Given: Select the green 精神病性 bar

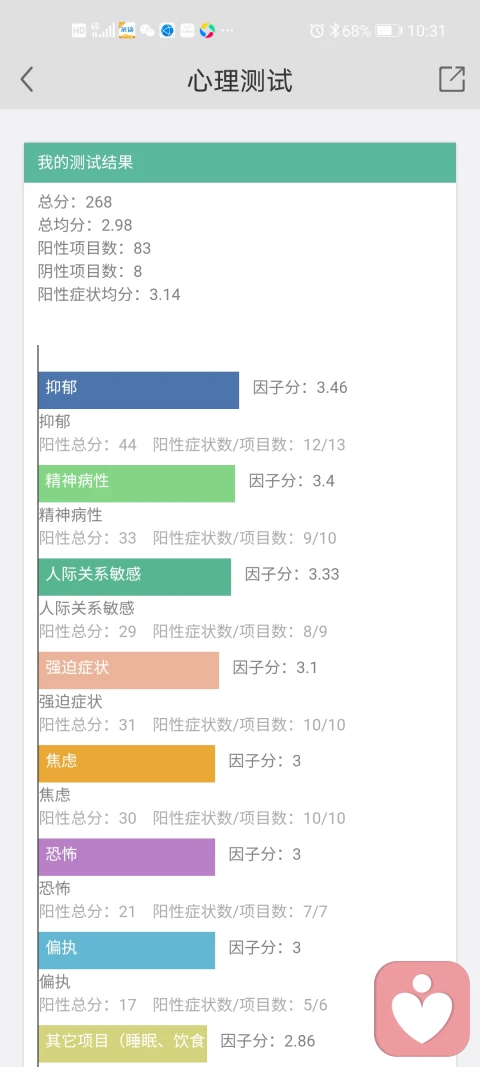Looking at the screenshot, I should pyautogui.click(x=137, y=483).
